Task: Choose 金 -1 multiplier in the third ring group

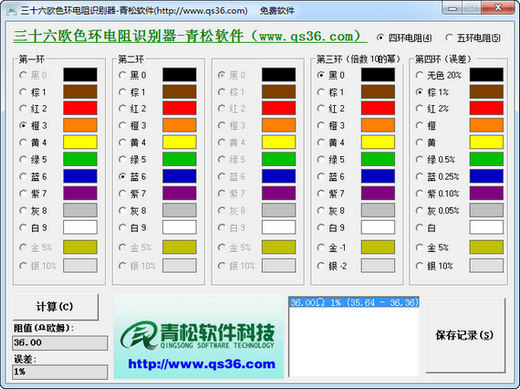Action: (332, 248)
